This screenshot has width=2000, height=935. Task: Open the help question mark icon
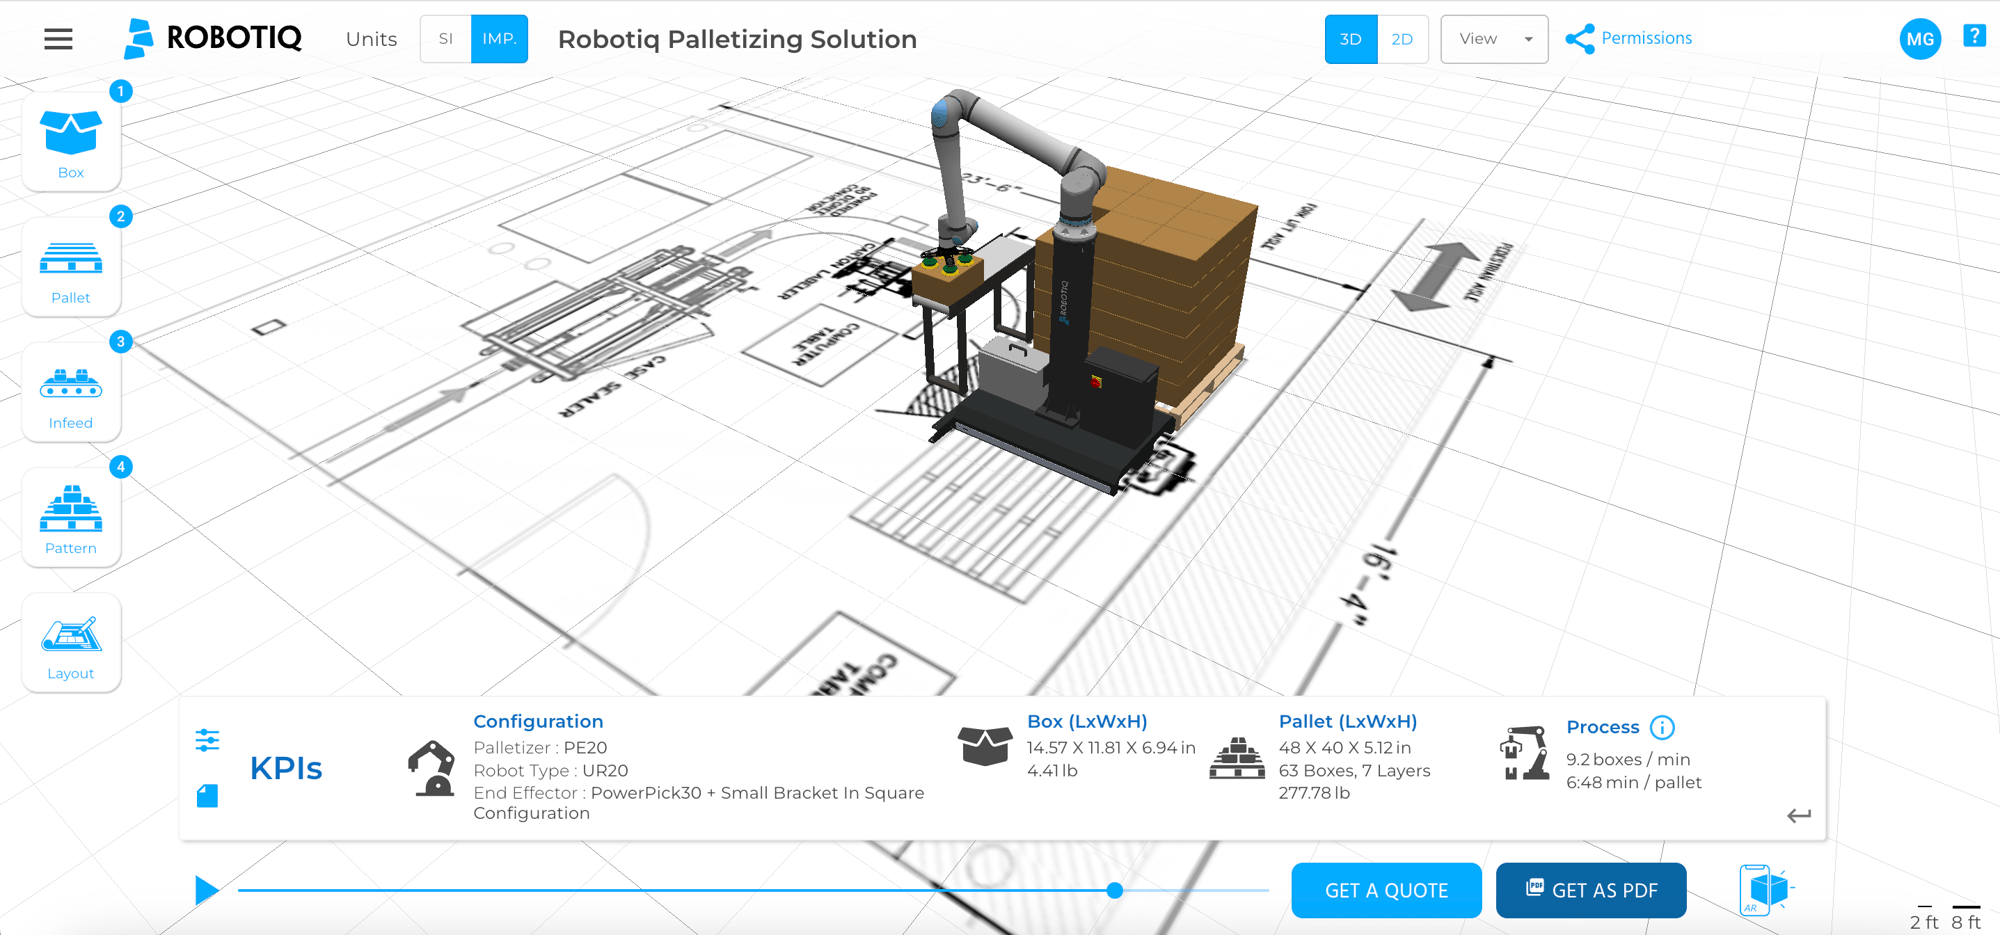[1974, 36]
